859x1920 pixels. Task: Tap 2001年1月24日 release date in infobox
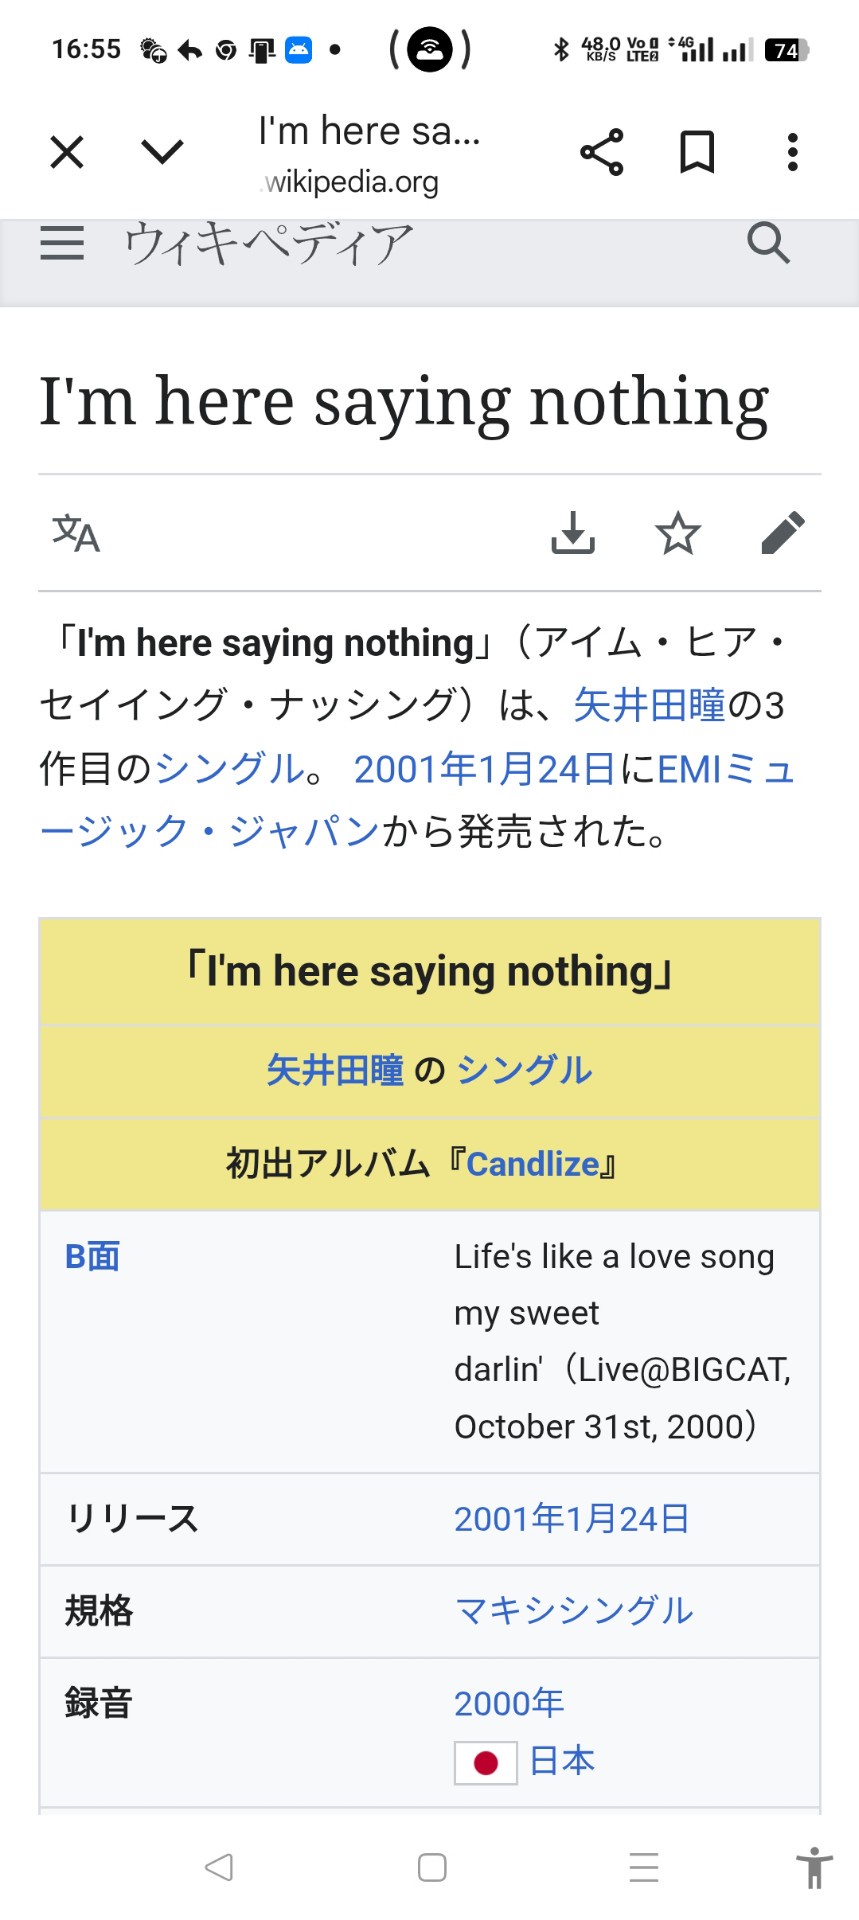[x=571, y=1519]
